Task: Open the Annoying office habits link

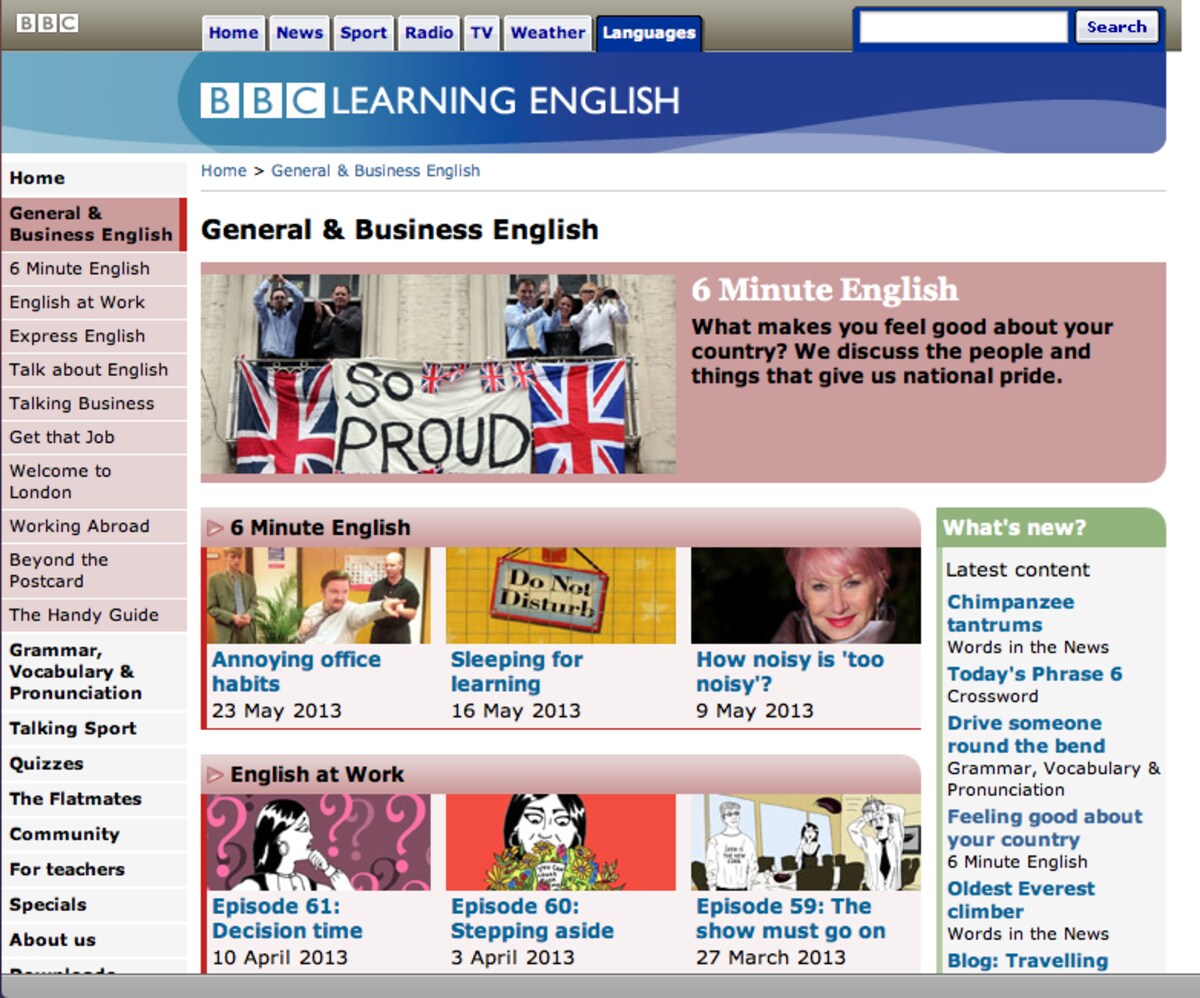Action: coord(296,672)
